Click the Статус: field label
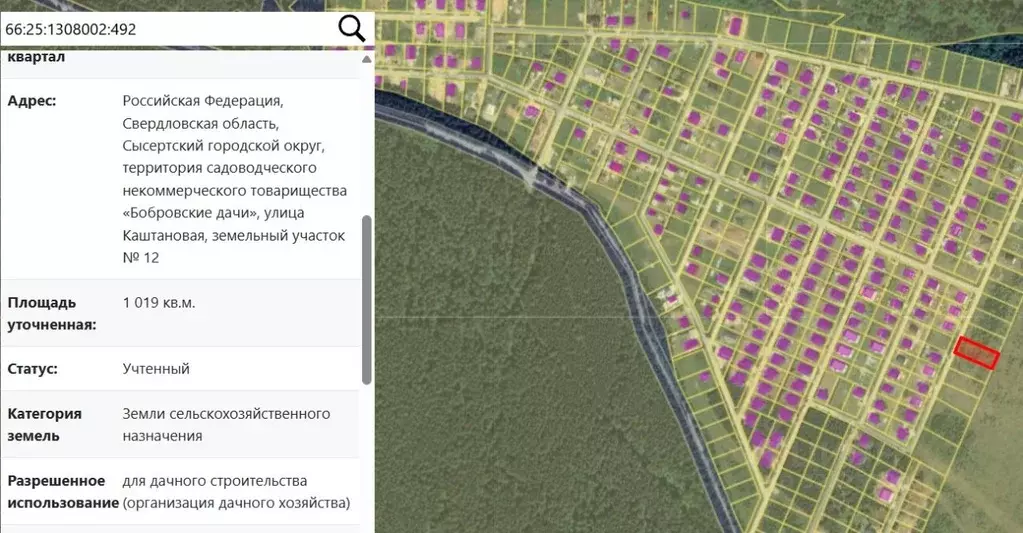 tap(33, 369)
